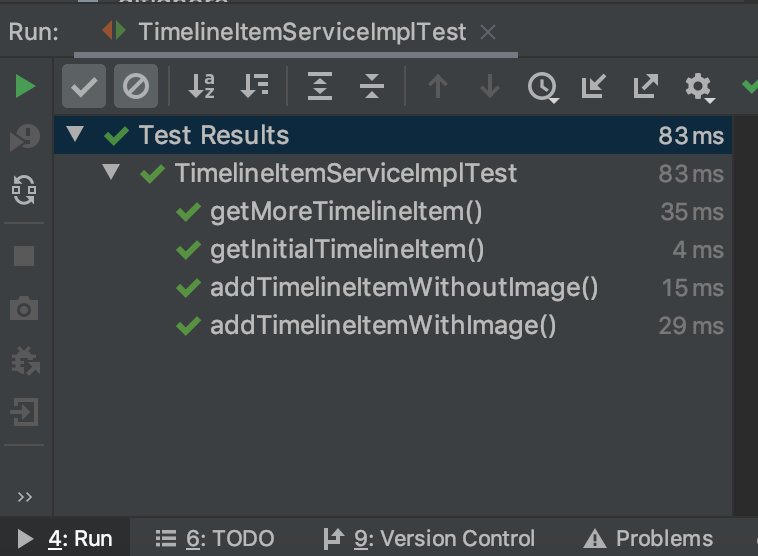Open test runner settings gear

point(699,88)
